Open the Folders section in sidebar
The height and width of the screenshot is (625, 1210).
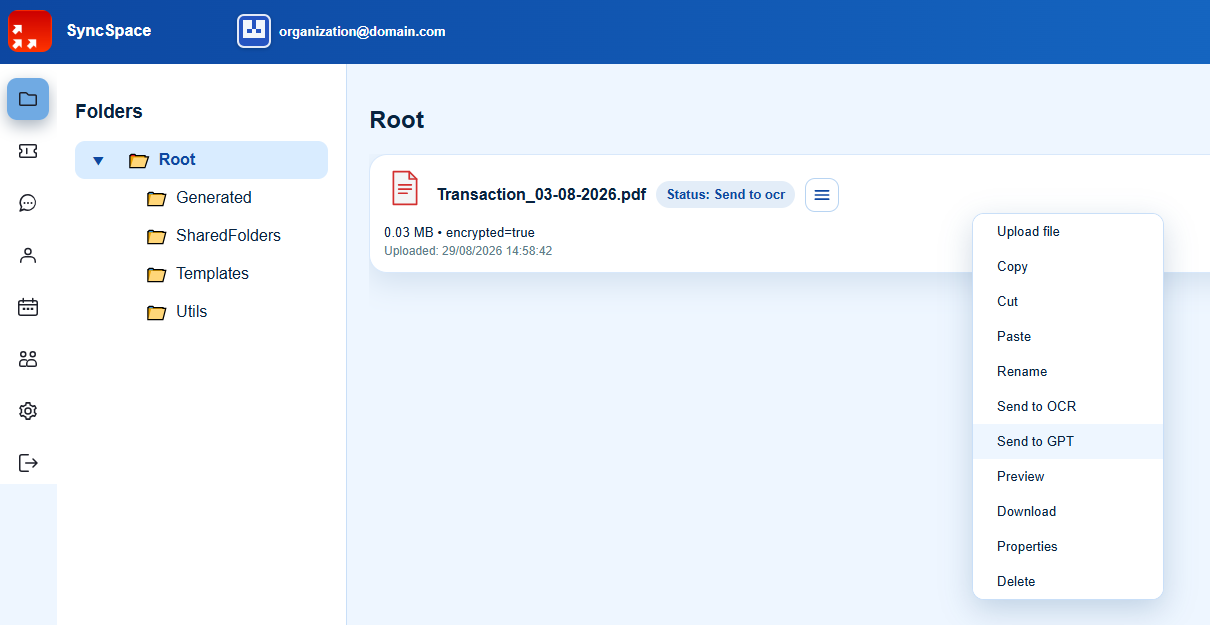(x=28, y=99)
